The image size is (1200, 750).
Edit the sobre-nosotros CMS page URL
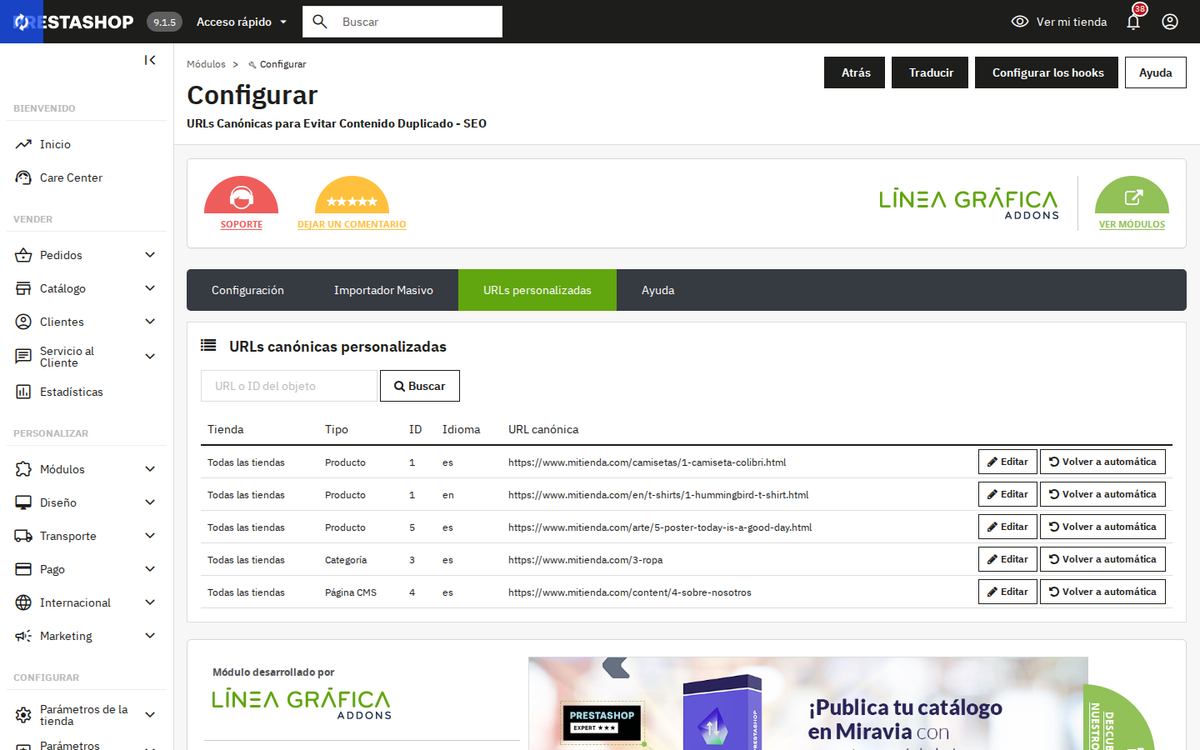coord(1008,592)
